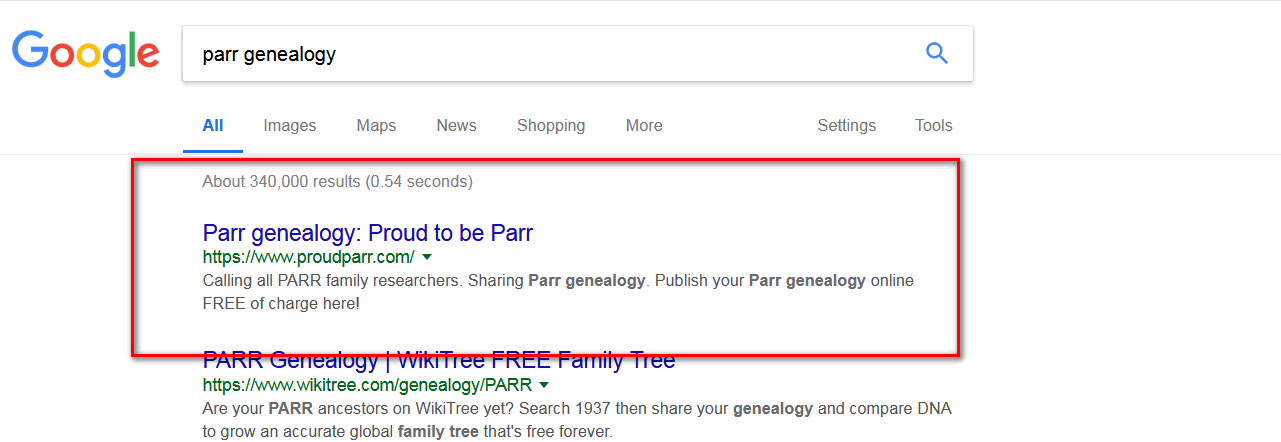Open the Settings menu
Screen dimensions: 1281x442
pos(847,126)
